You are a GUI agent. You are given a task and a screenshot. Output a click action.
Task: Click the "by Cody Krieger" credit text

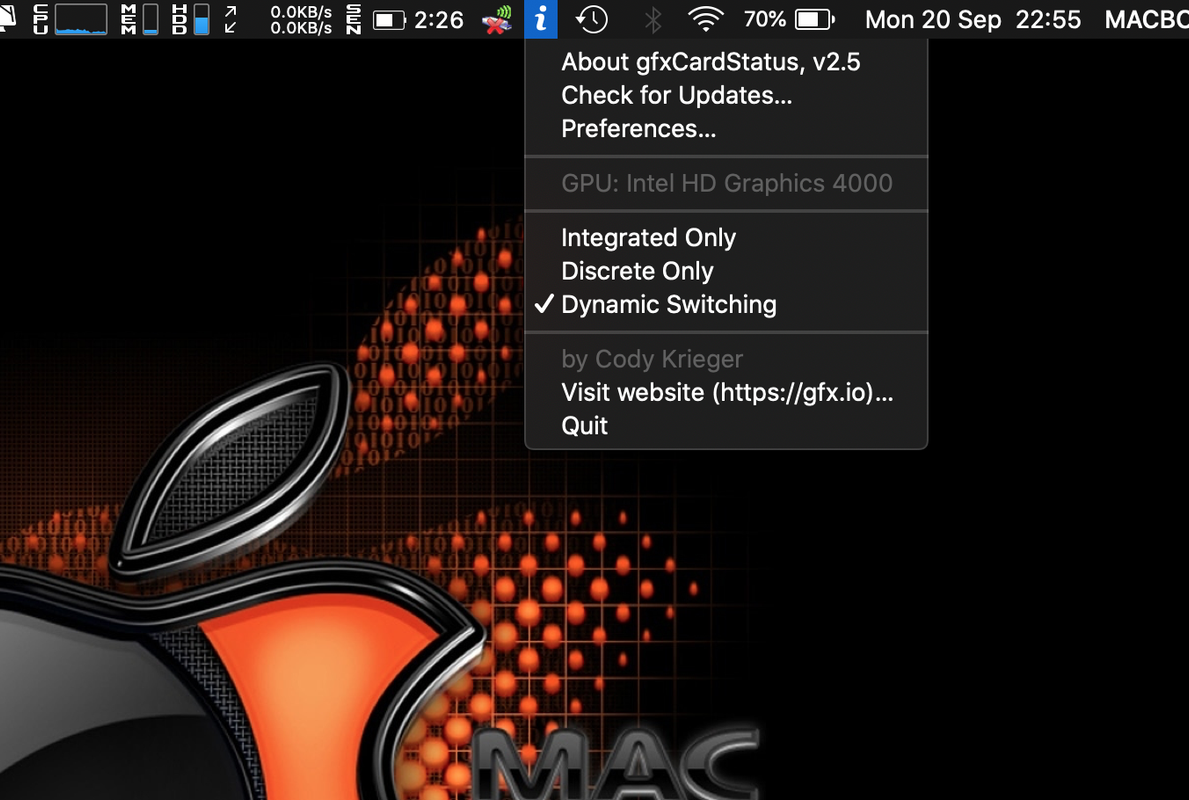coord(651,359)
